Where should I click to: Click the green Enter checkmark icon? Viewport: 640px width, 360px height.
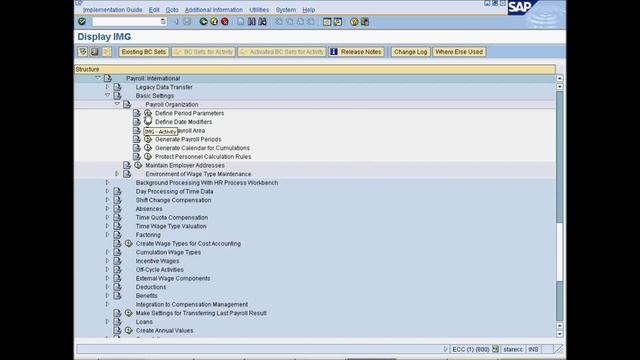point(82,21)
